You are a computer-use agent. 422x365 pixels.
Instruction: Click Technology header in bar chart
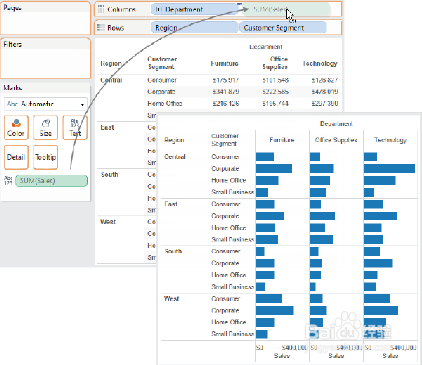390,140
